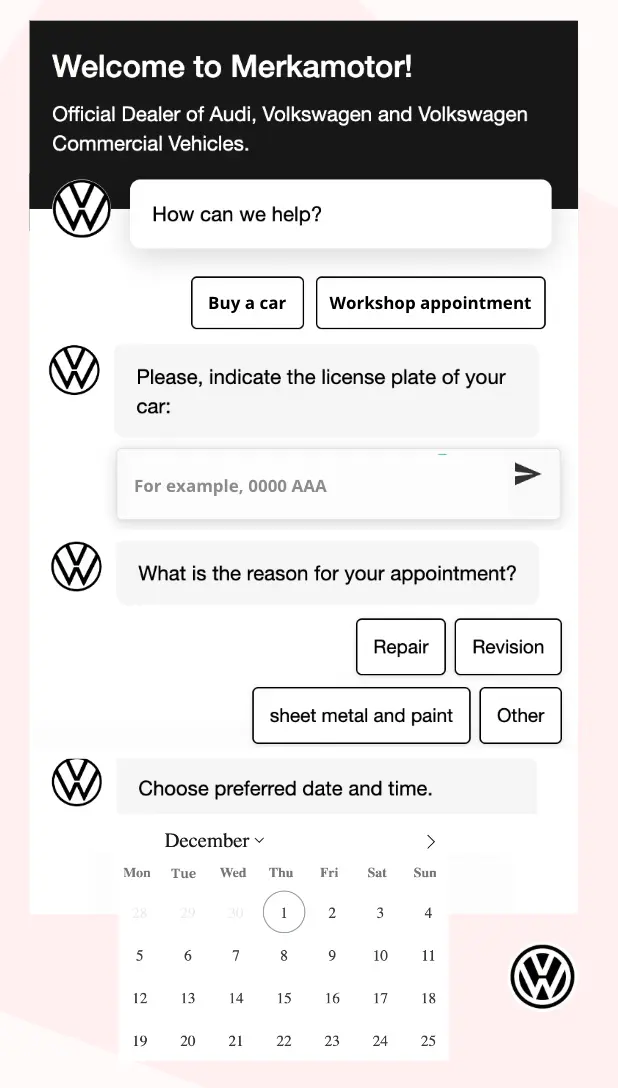This screenshot has width=618, height=1088.
Task: Open the December month dropdown
Action: [x=214, y=841]
